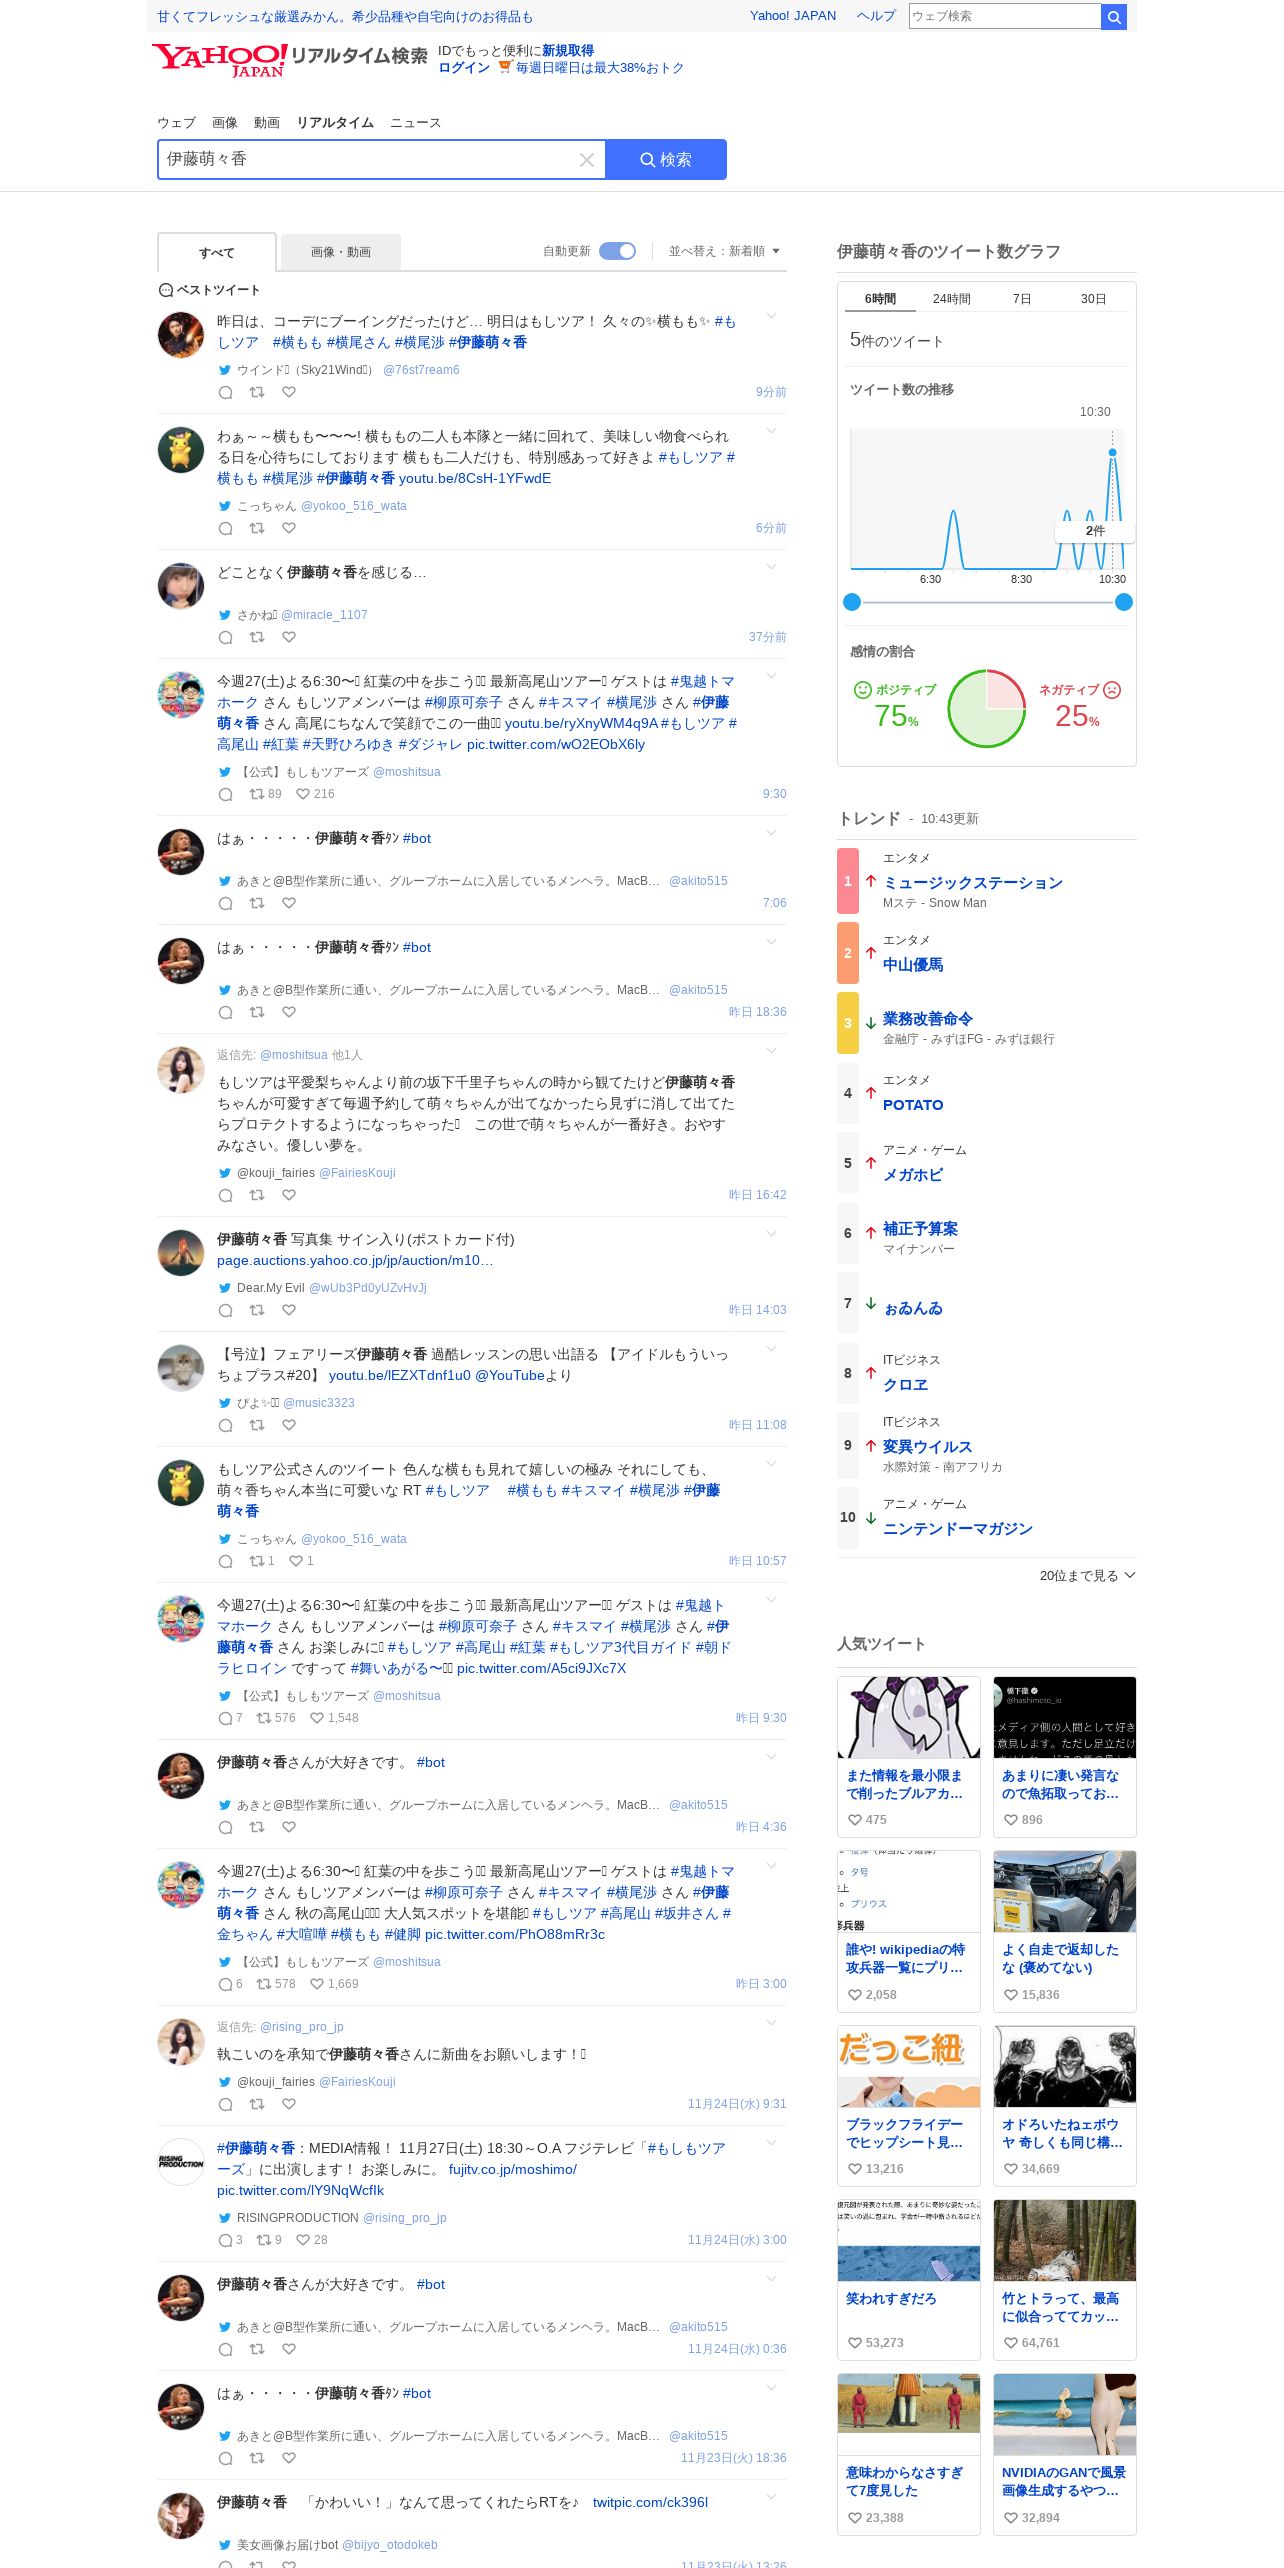Reply to the tweet by @76st7ream6
Screen dimensions: 1284x2568
point(226,393)
